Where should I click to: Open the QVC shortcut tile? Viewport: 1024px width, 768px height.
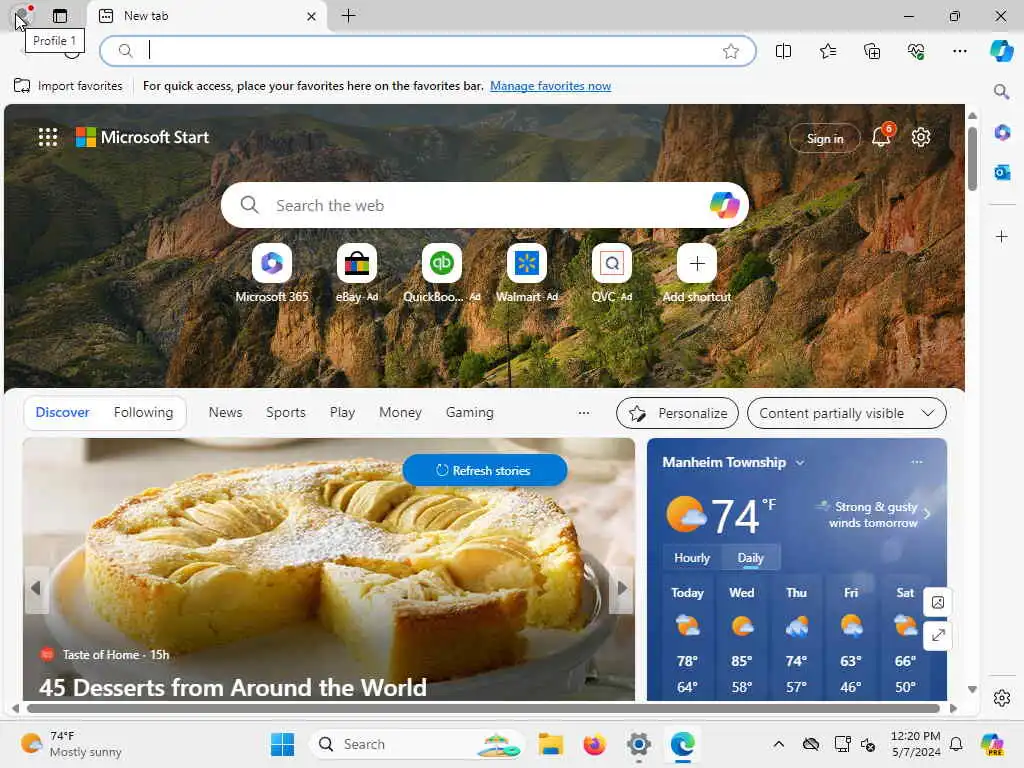[x=612, y=273]
